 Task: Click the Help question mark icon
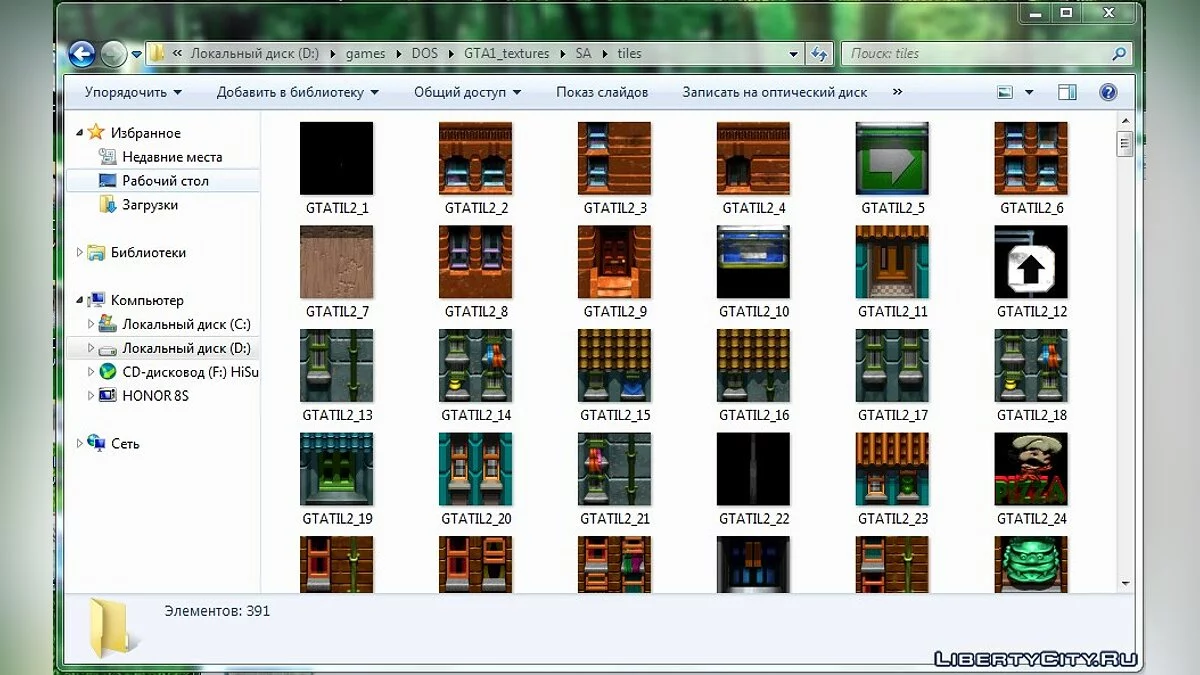(x=1108, y=92)
